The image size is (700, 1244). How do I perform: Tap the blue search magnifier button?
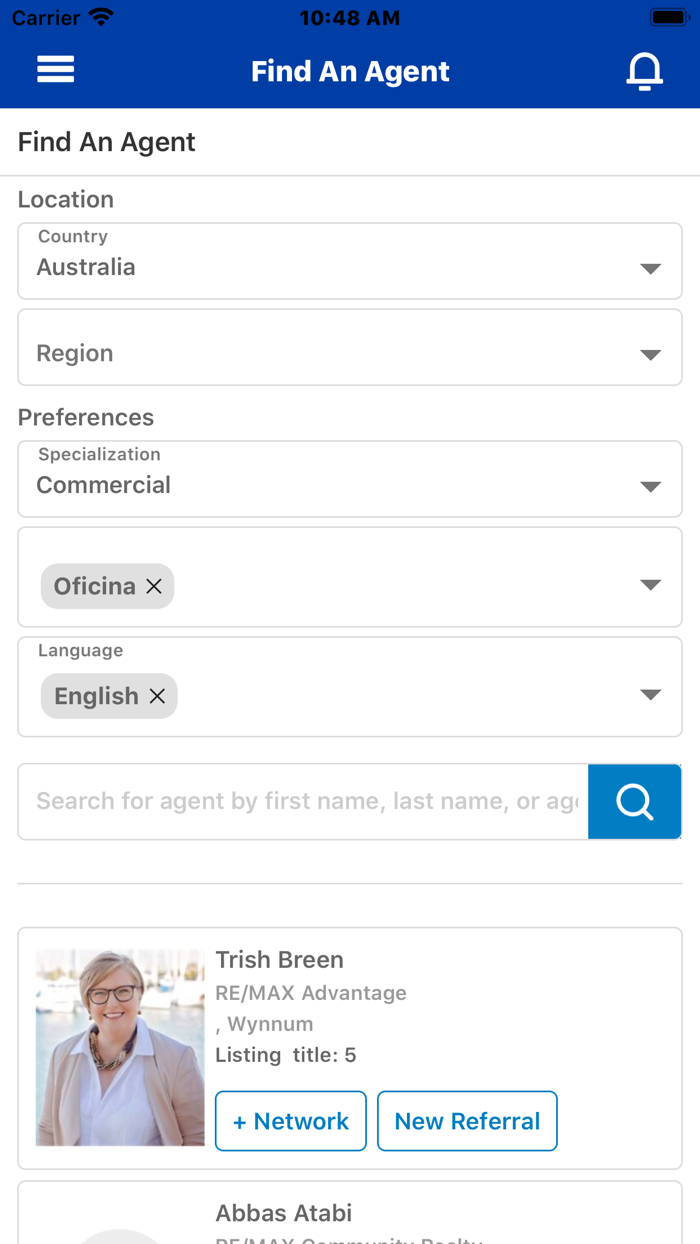tap(634, 801)
